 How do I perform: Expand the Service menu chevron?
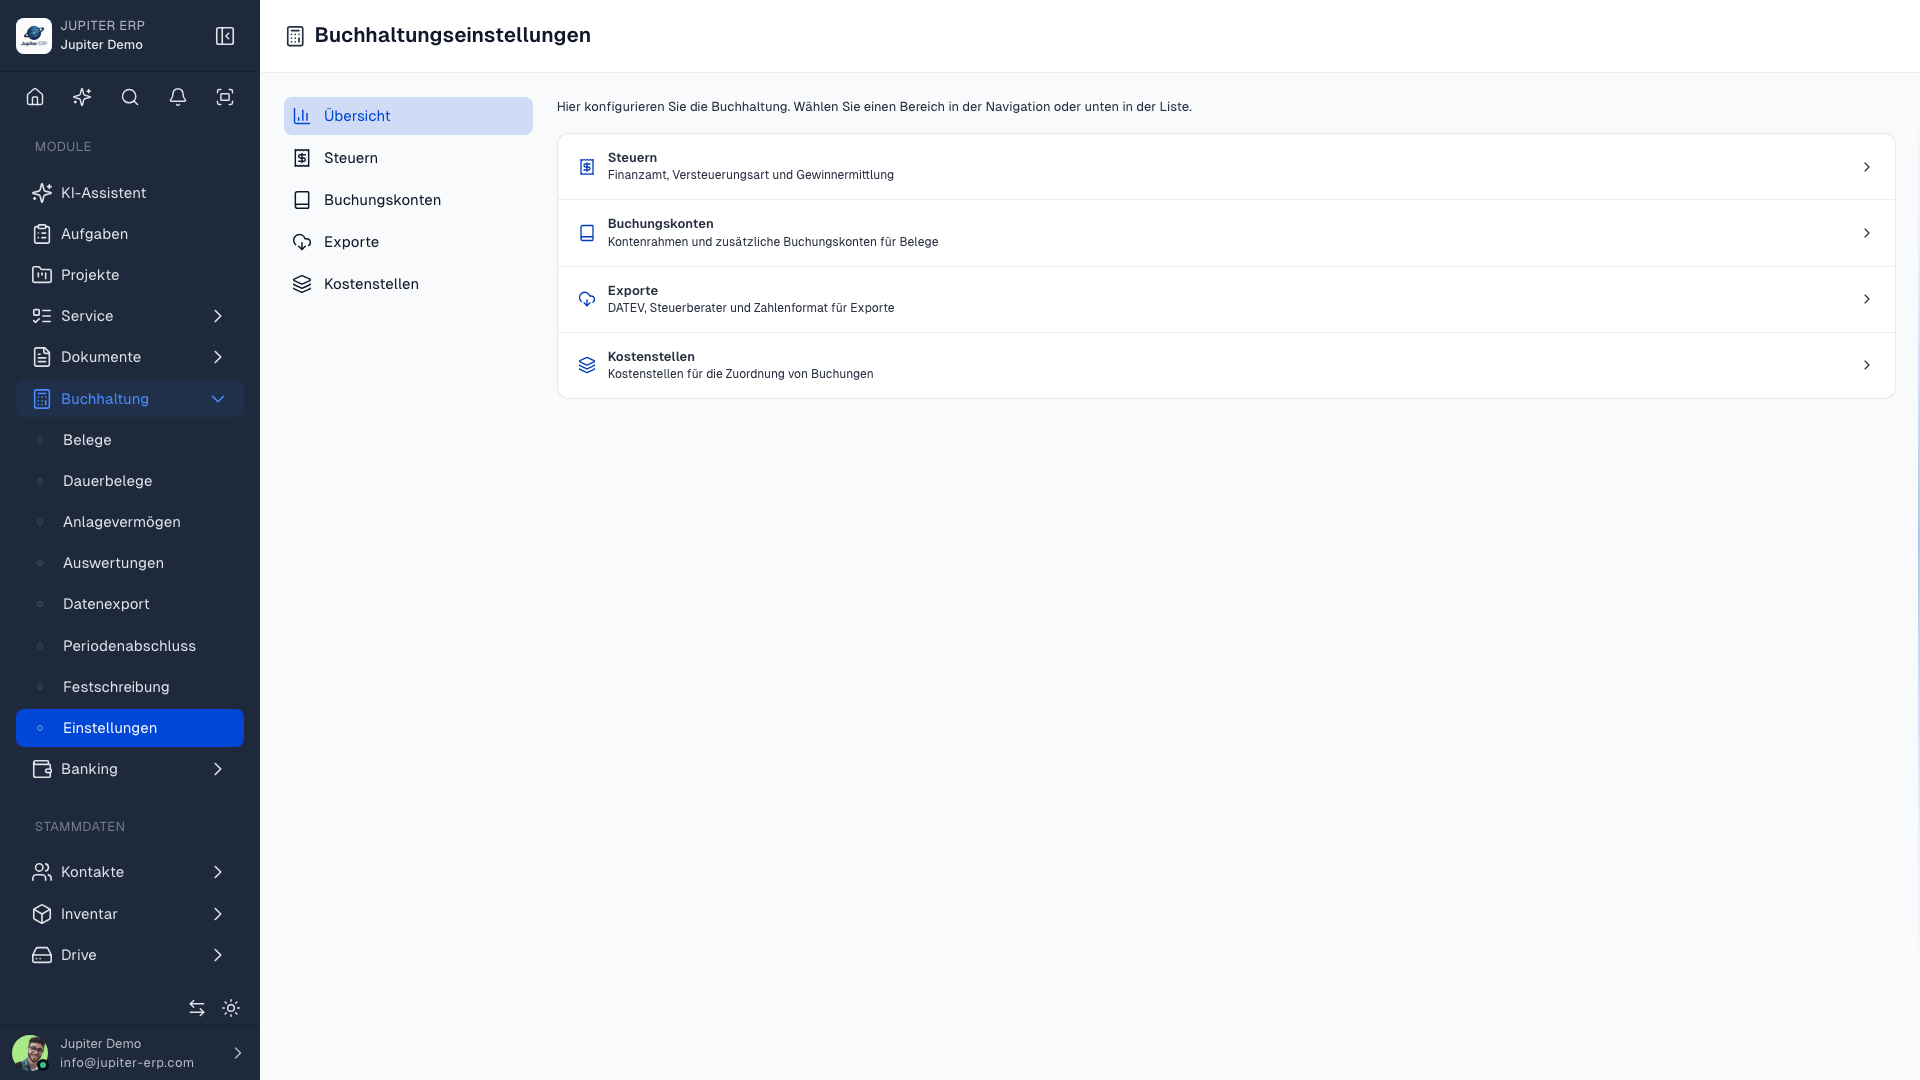[218, 316]
